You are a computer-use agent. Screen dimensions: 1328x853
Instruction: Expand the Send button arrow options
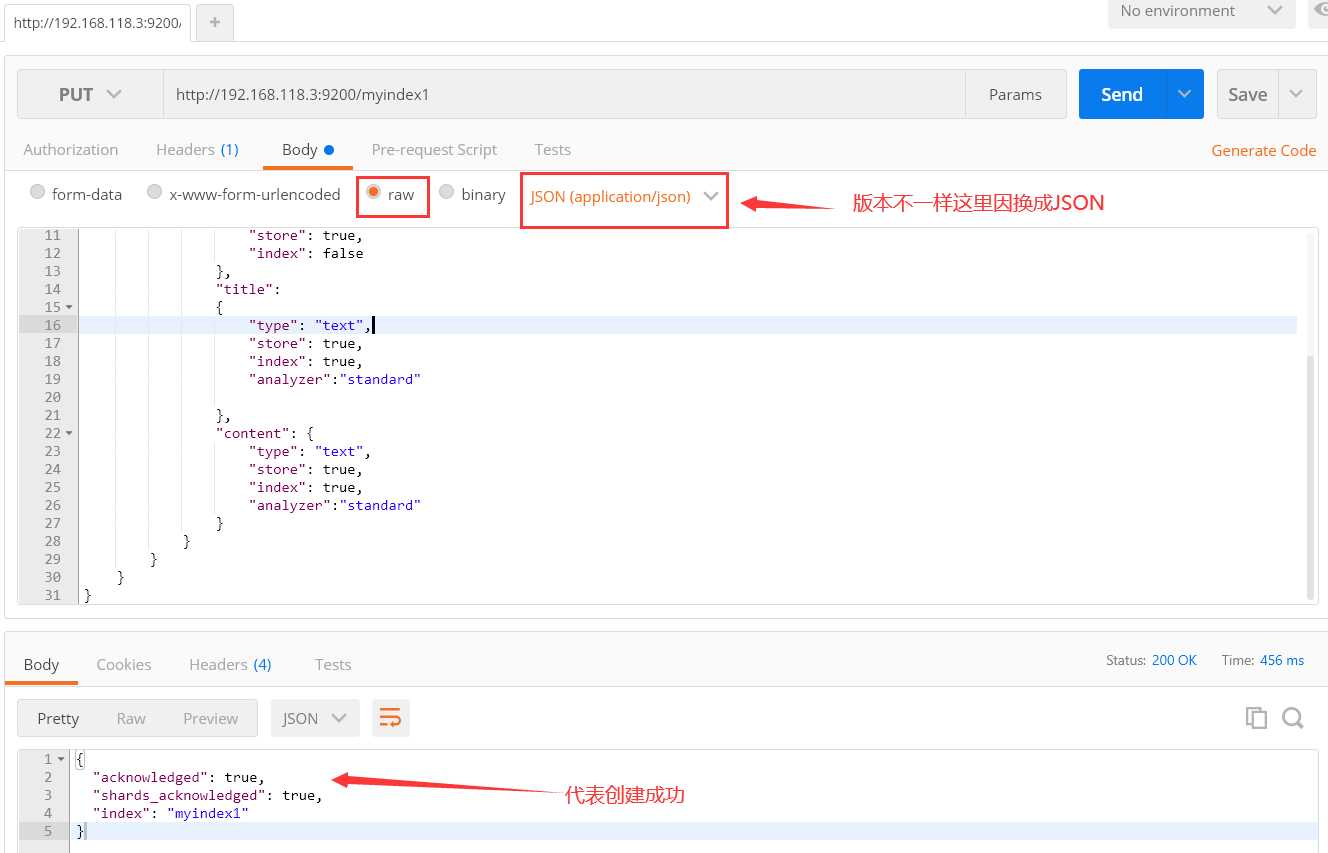(x=1185, y=94)
